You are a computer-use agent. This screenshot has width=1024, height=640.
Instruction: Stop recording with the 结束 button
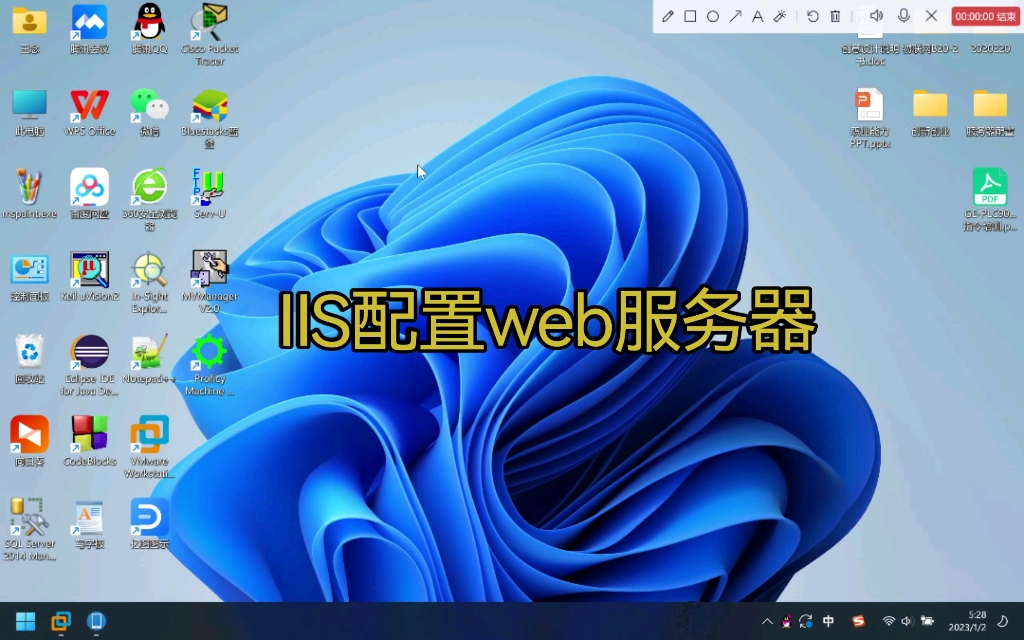(x=985, y=16)
